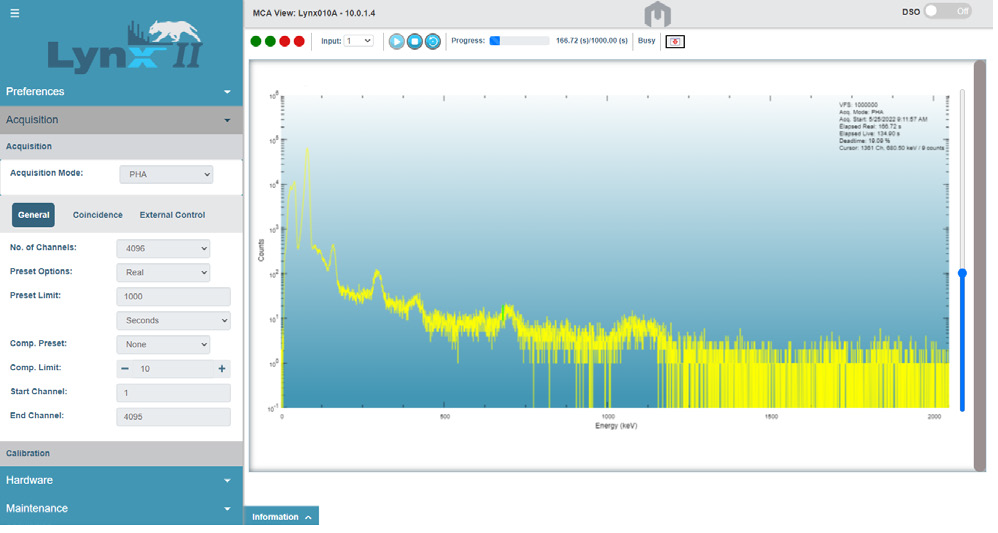Switch to the Coincidence tab
The width and height of the screenshot is (998, 533).
(x=98, y=215)
